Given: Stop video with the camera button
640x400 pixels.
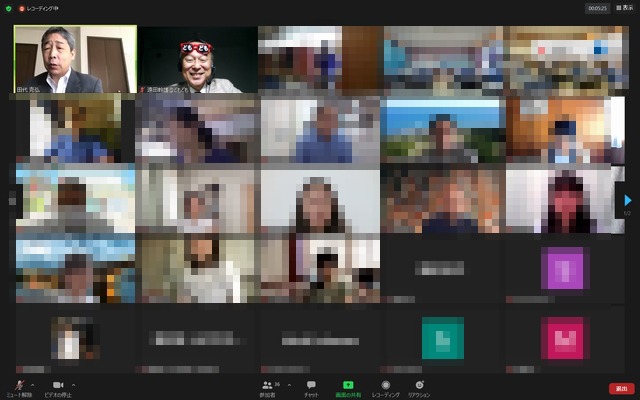Looking at the screenshot, I should pos(58,386).
